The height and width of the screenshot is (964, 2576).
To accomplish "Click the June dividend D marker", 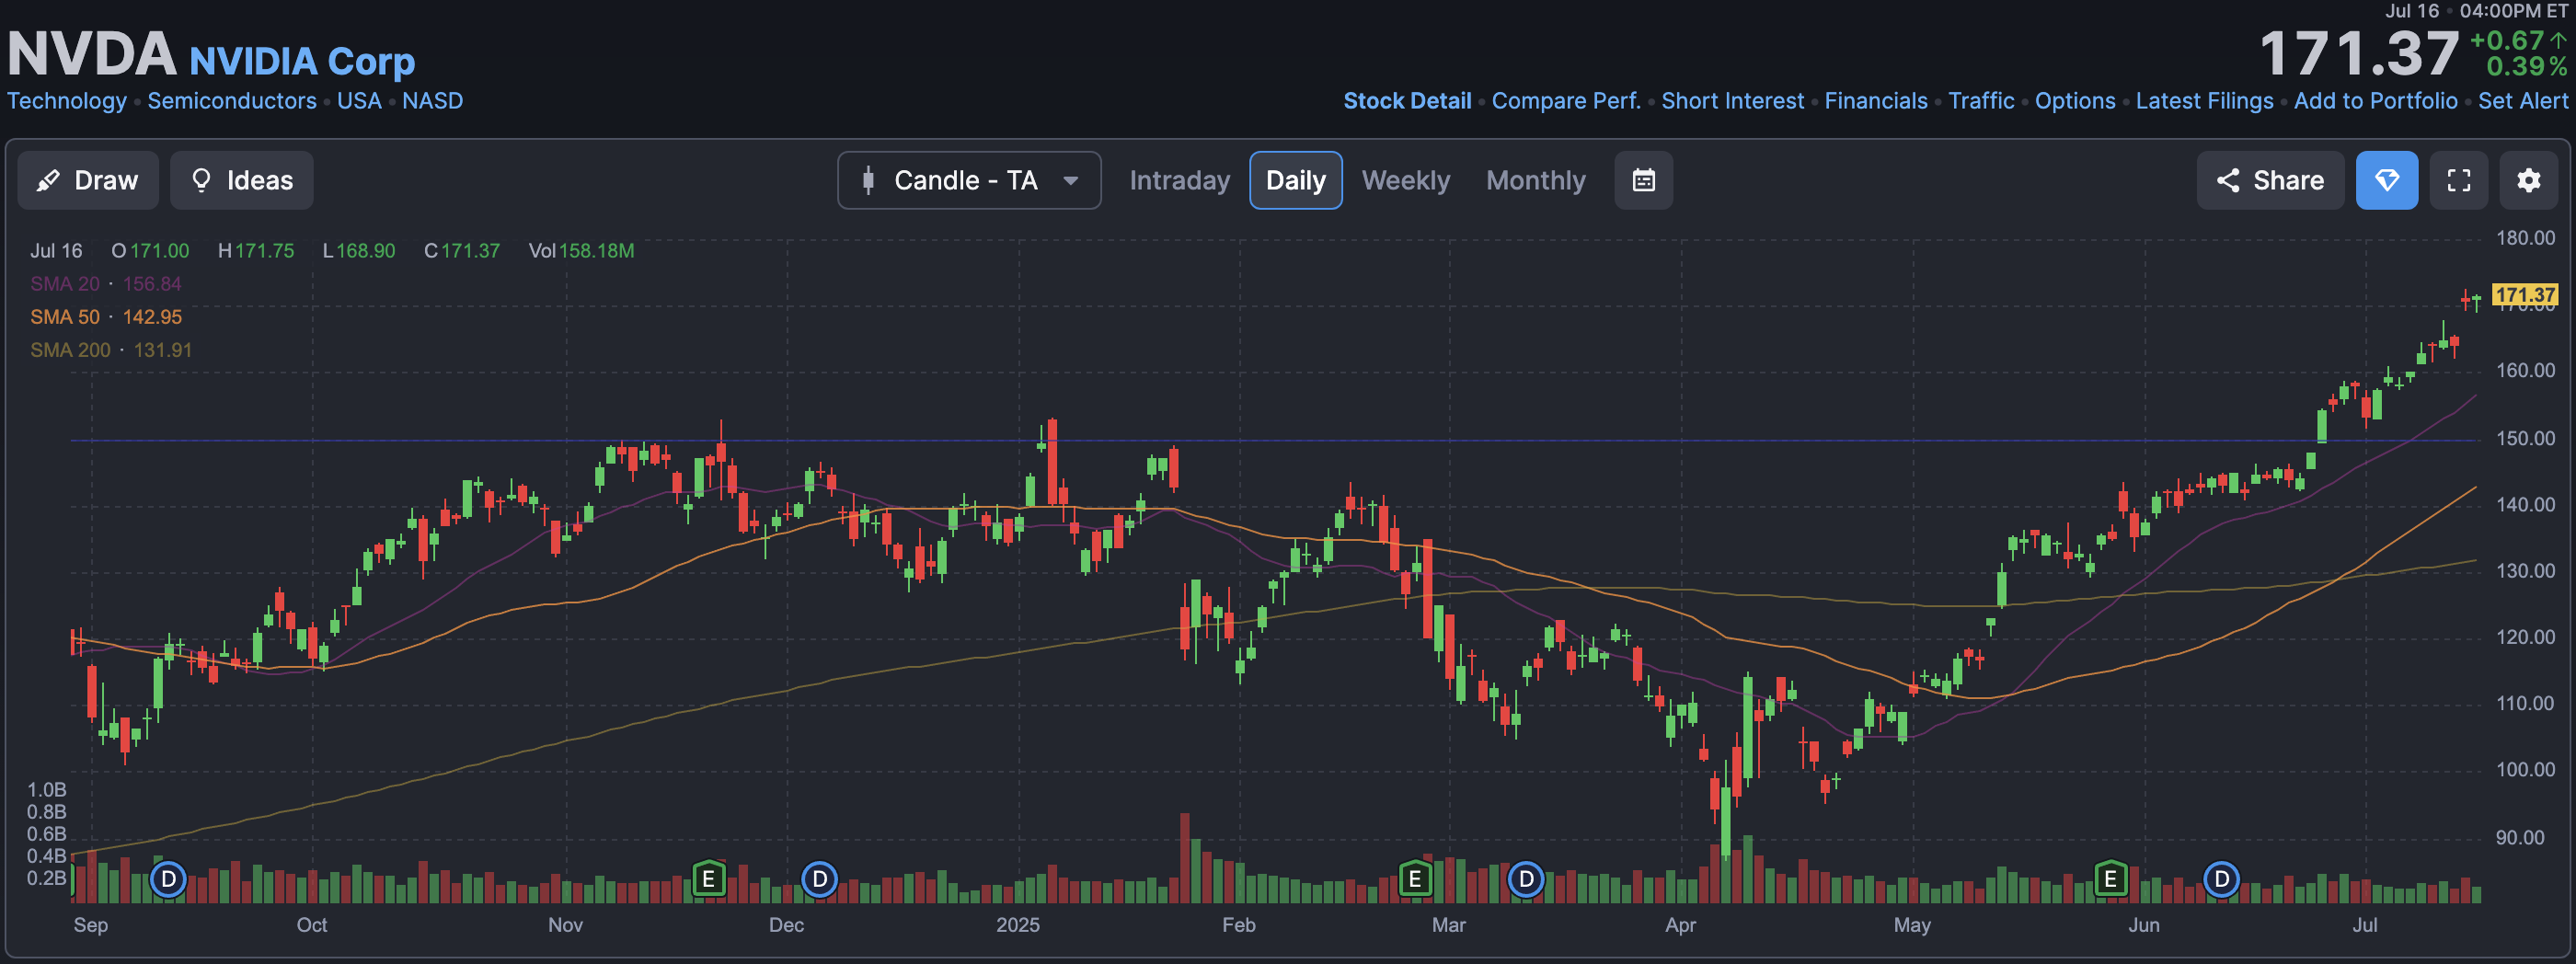I will (x=2221, y=879).
